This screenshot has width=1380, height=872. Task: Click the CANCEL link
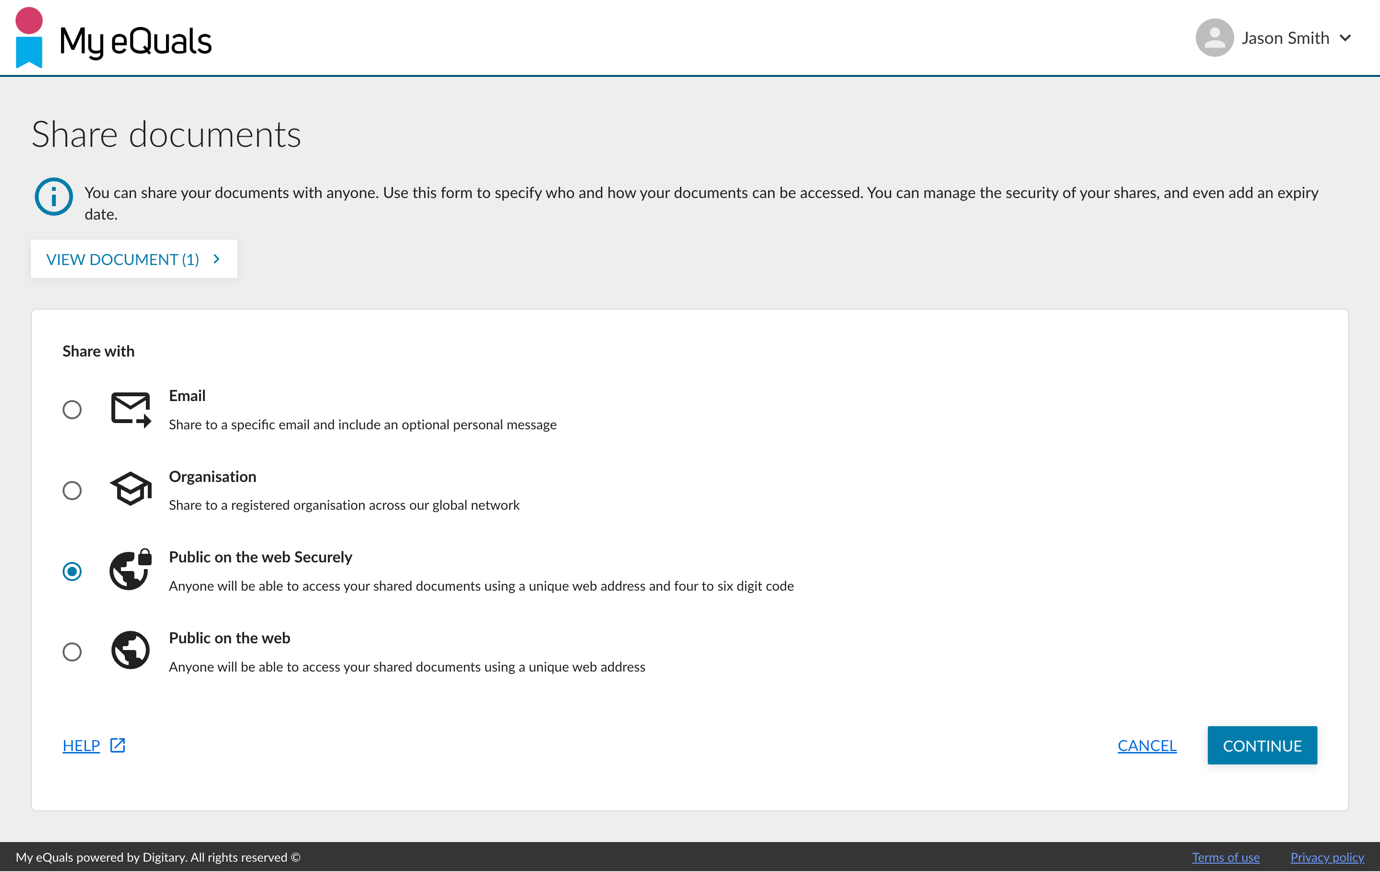1147,746
